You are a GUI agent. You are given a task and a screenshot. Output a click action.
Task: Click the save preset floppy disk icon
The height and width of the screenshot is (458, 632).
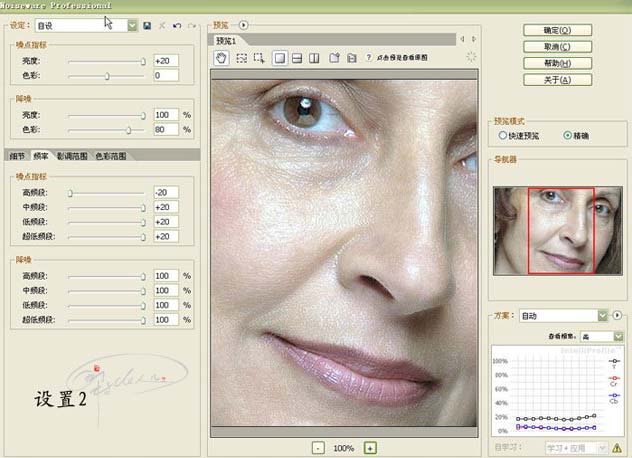[147, 24]
